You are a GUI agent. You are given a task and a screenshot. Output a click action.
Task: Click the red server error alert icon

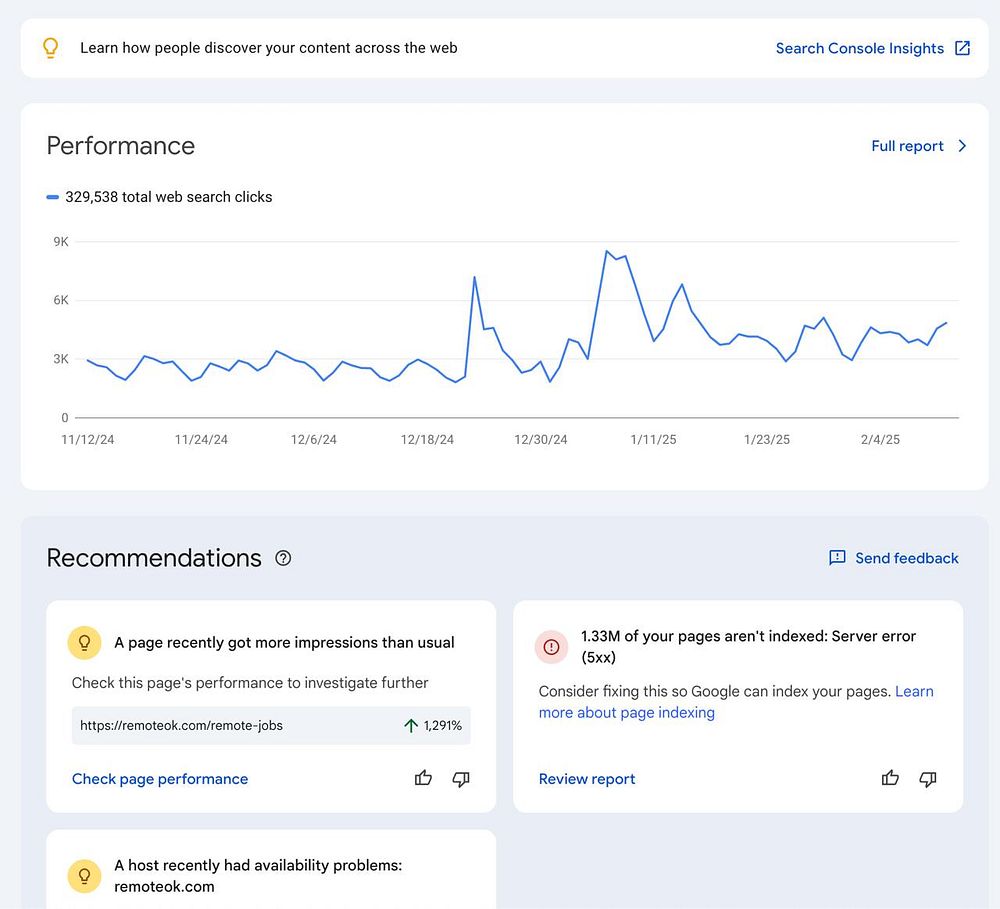click(550, 647)
